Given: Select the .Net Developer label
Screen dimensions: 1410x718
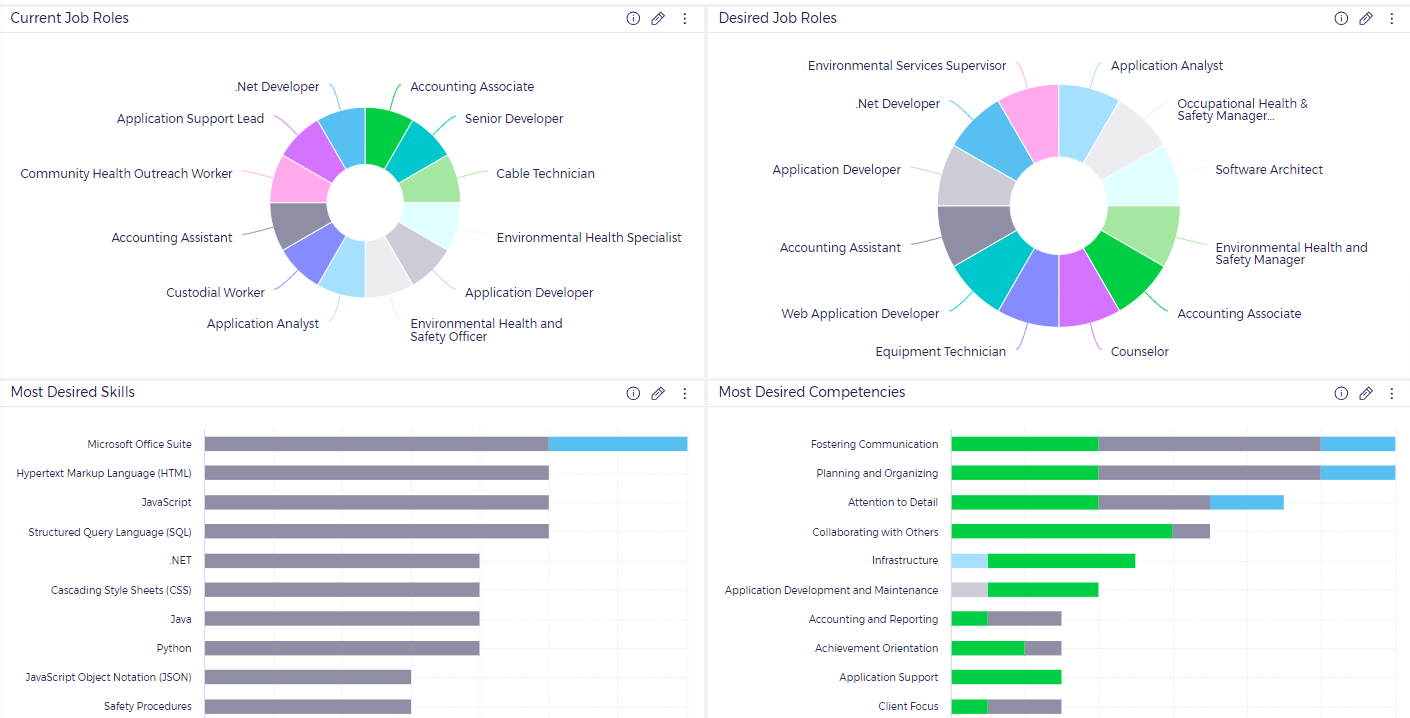Looking at the screenshot, I should coord(276,87).
